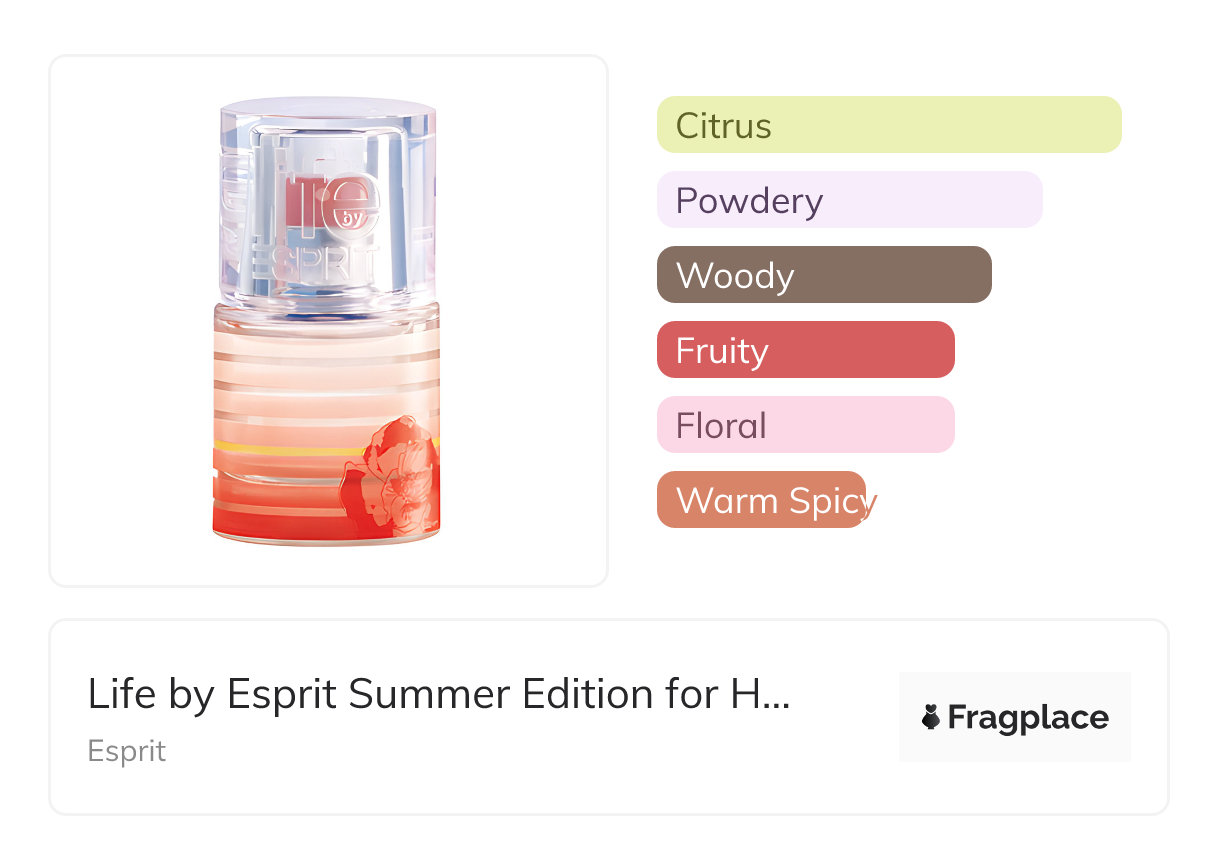Click the brown Woody accord bar

(x=823, y=275)
